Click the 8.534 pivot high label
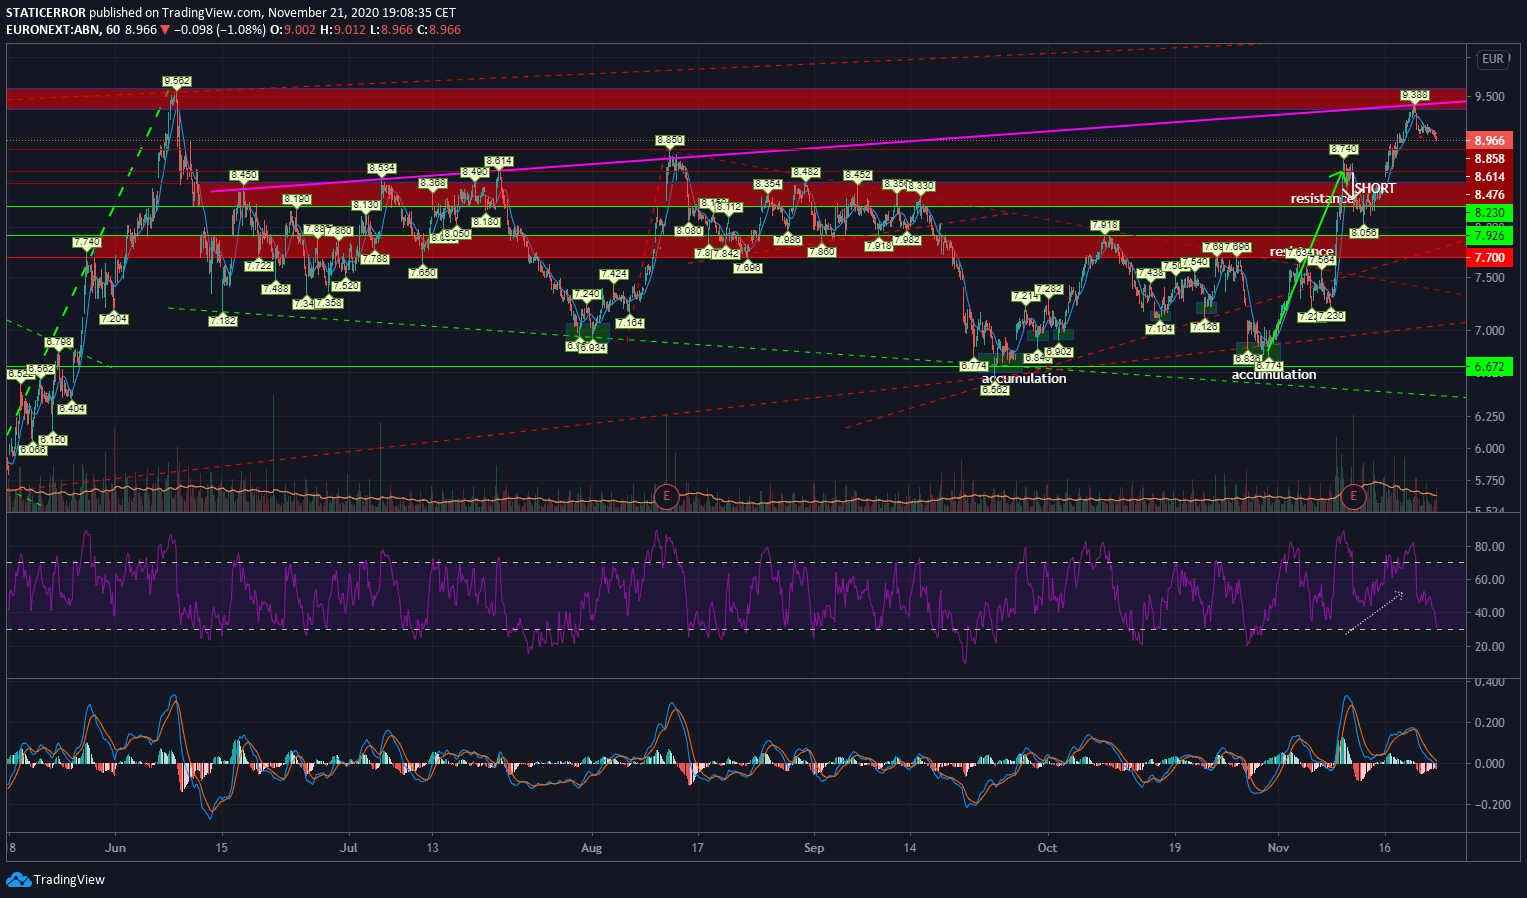The height and width of the screenshot is (898, 1527). coord(381,168)
